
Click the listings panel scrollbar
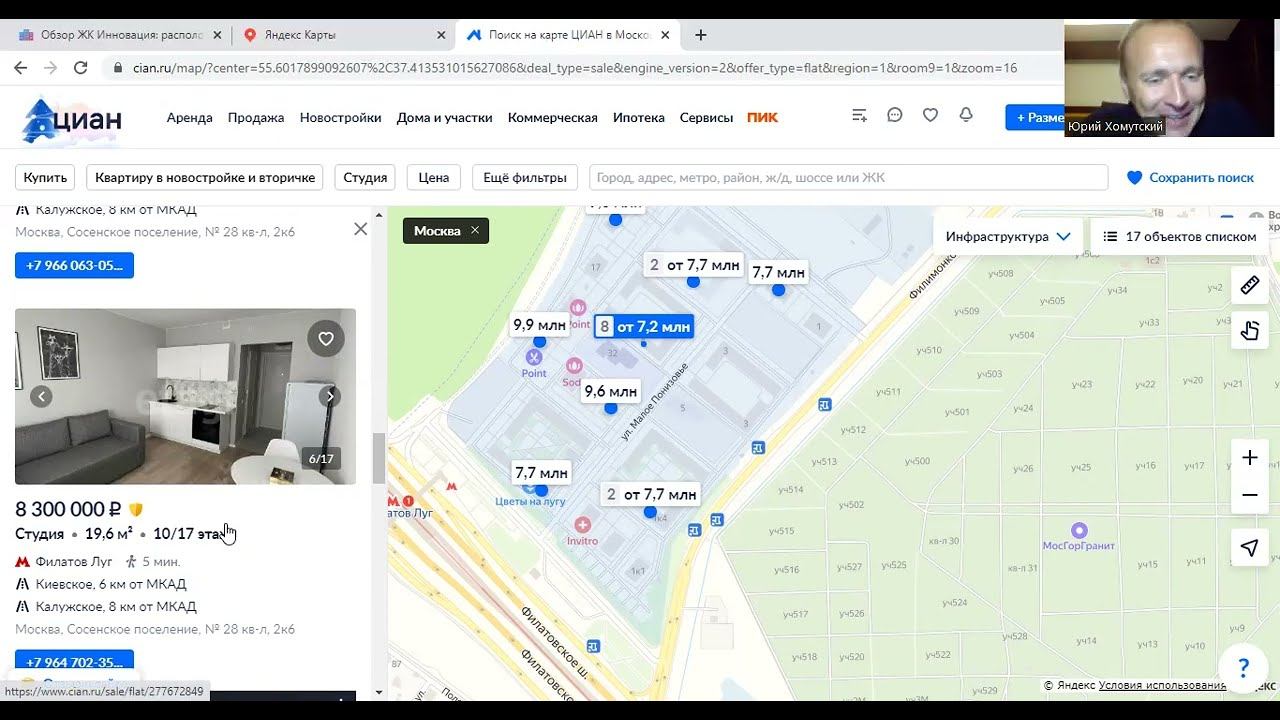pyautogui.click(x=379, y=458)
